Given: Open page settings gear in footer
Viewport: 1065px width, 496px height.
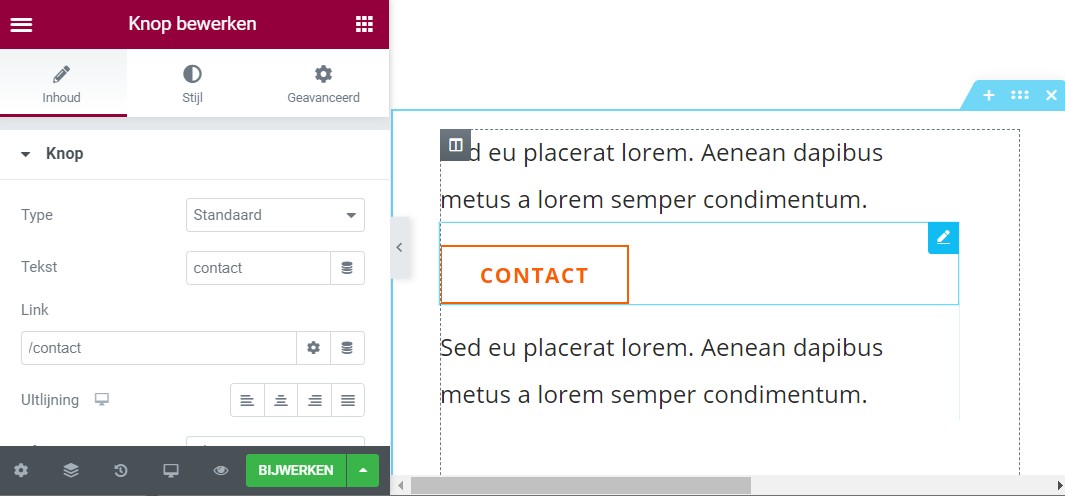Looking at the screenshot, I should pyautogui.click(x=21, y=470).
